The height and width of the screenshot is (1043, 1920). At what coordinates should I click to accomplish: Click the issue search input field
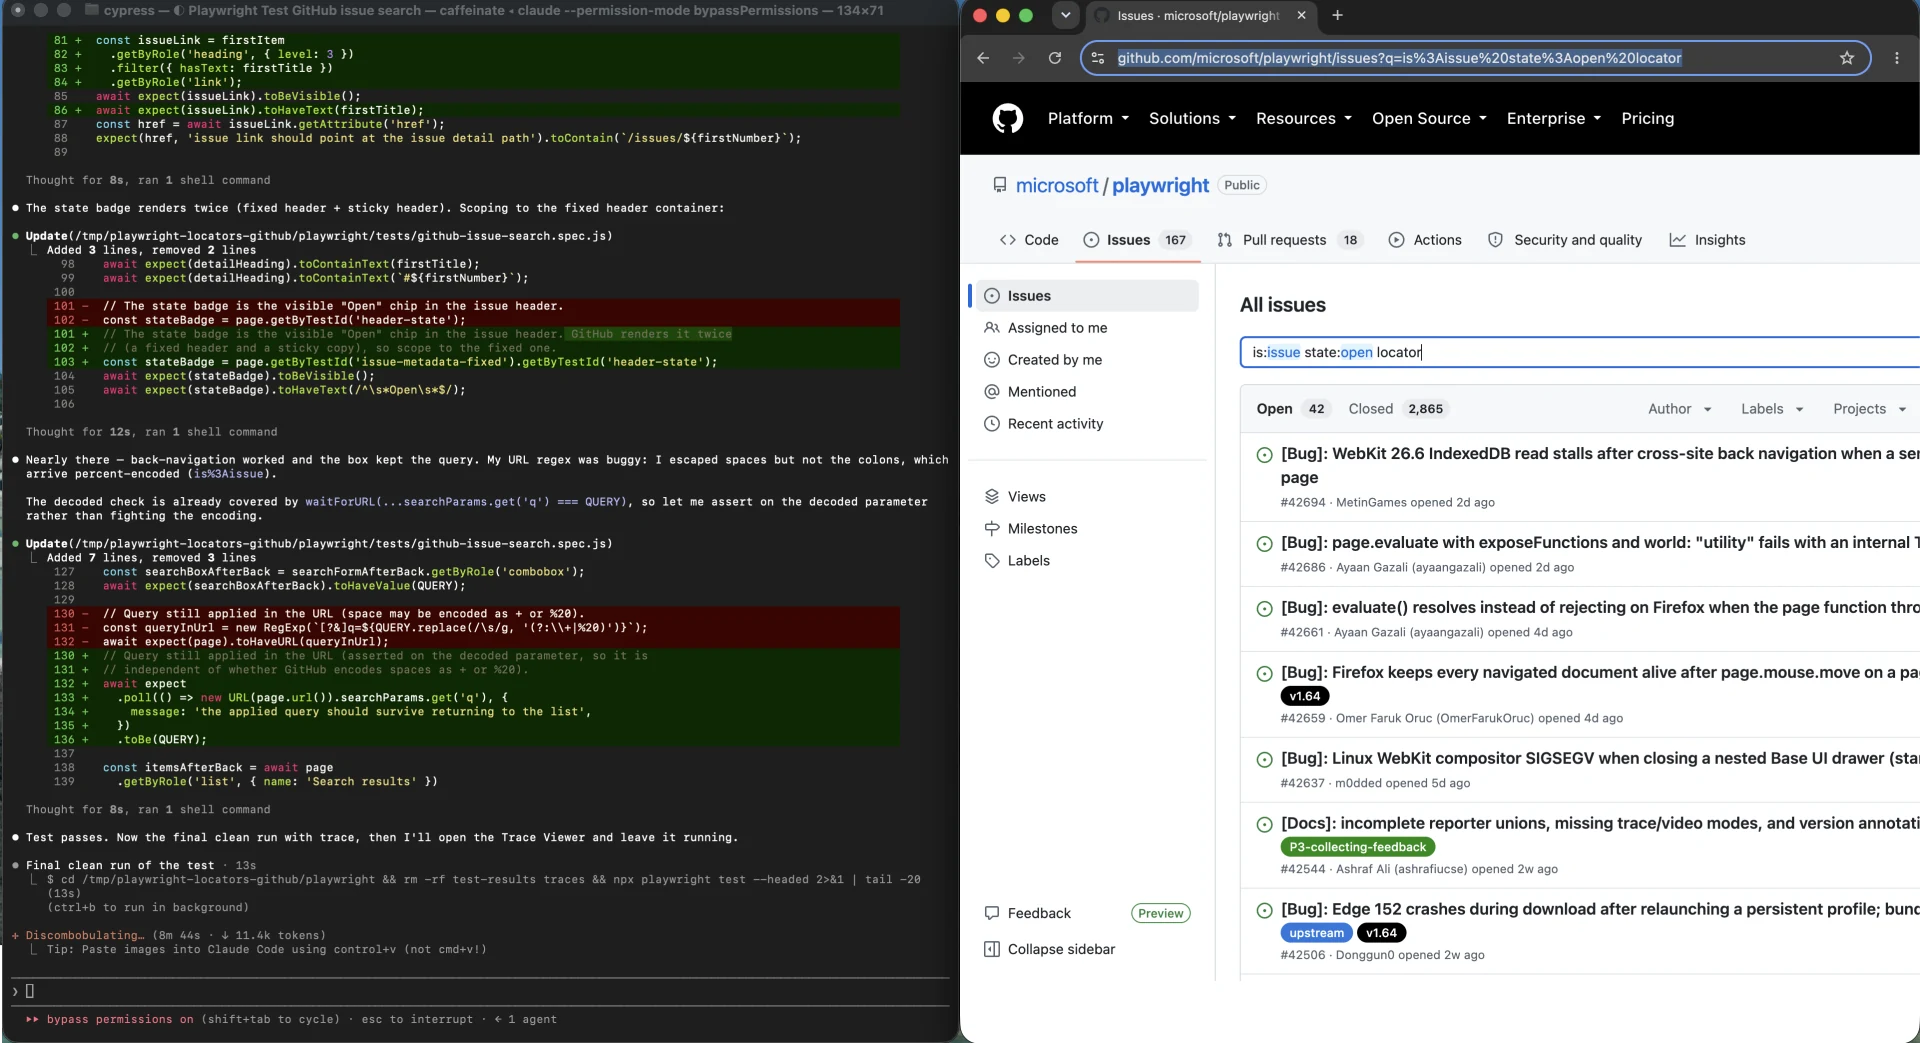(1580, 352)
